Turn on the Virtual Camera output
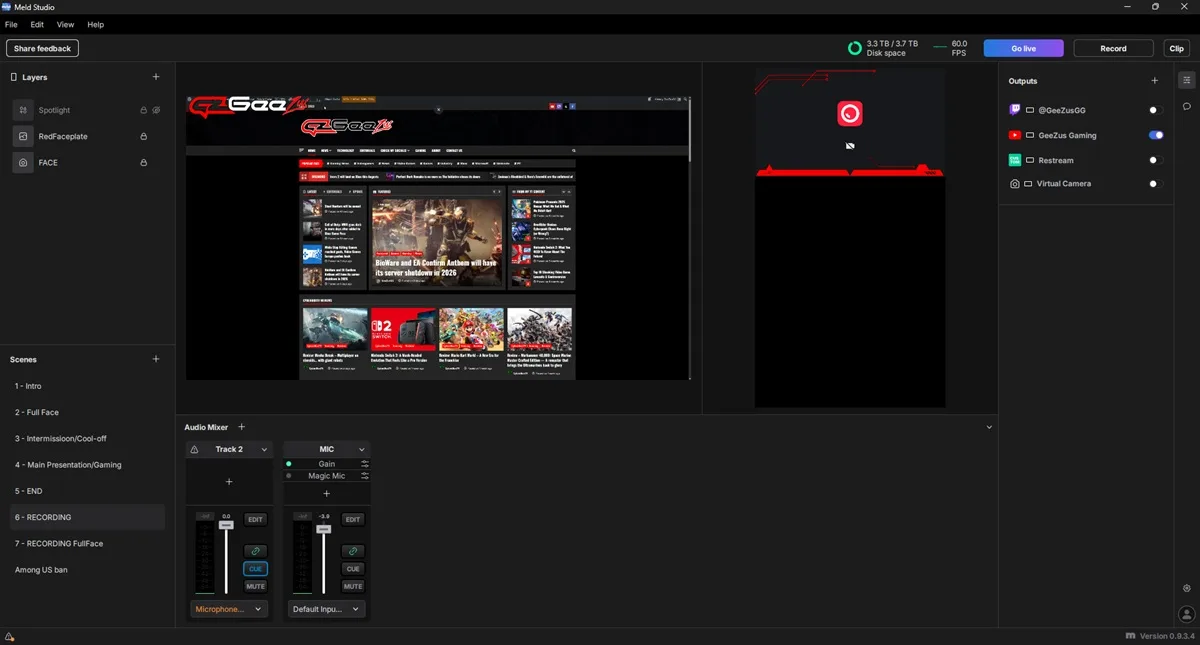Image resolution: width=1200 pixels, height=645 pixels. coord(1156,184)
